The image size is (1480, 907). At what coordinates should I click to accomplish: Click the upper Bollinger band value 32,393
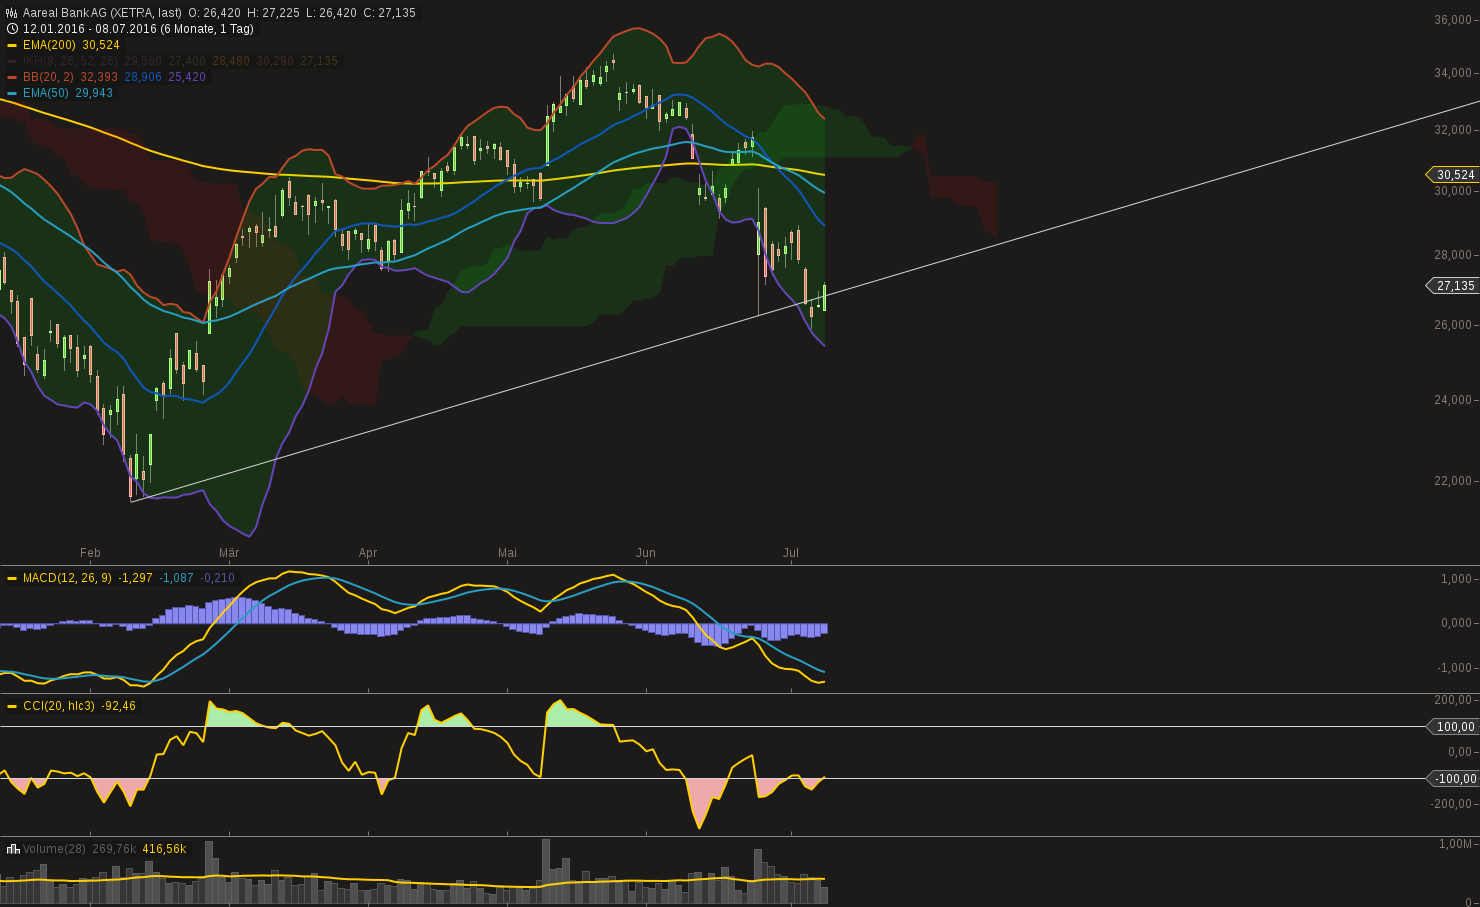[x=99, y=77]
